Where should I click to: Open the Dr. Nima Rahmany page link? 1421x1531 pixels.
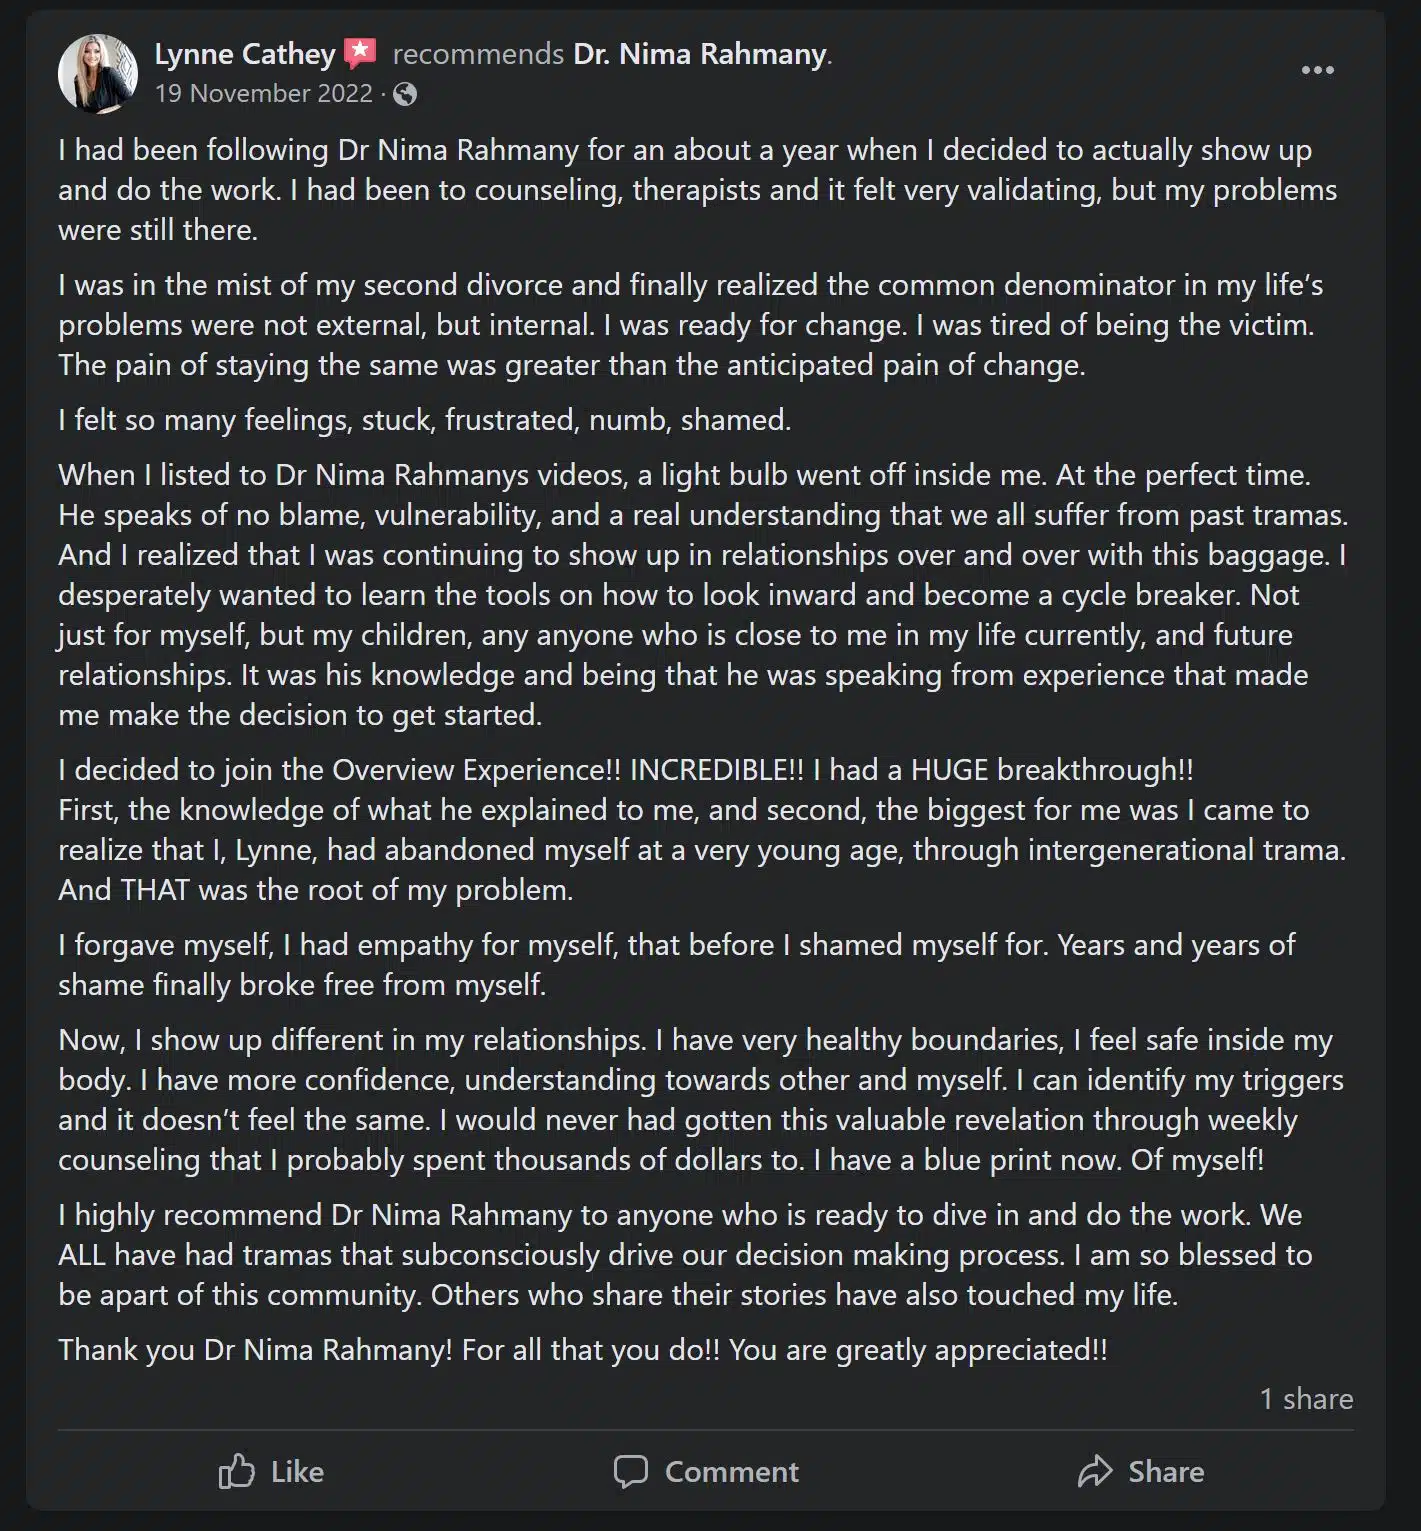[700, 54]
